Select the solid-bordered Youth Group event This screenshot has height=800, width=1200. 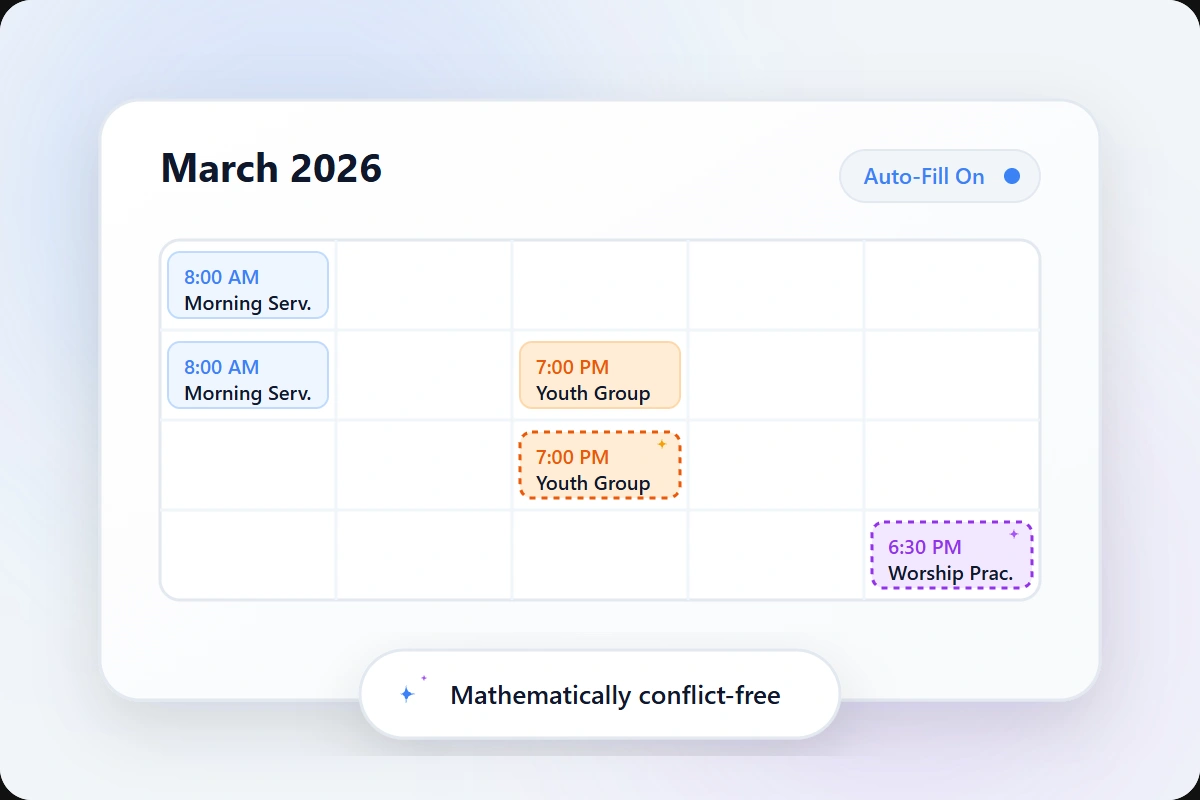click(x=600, y=375)
